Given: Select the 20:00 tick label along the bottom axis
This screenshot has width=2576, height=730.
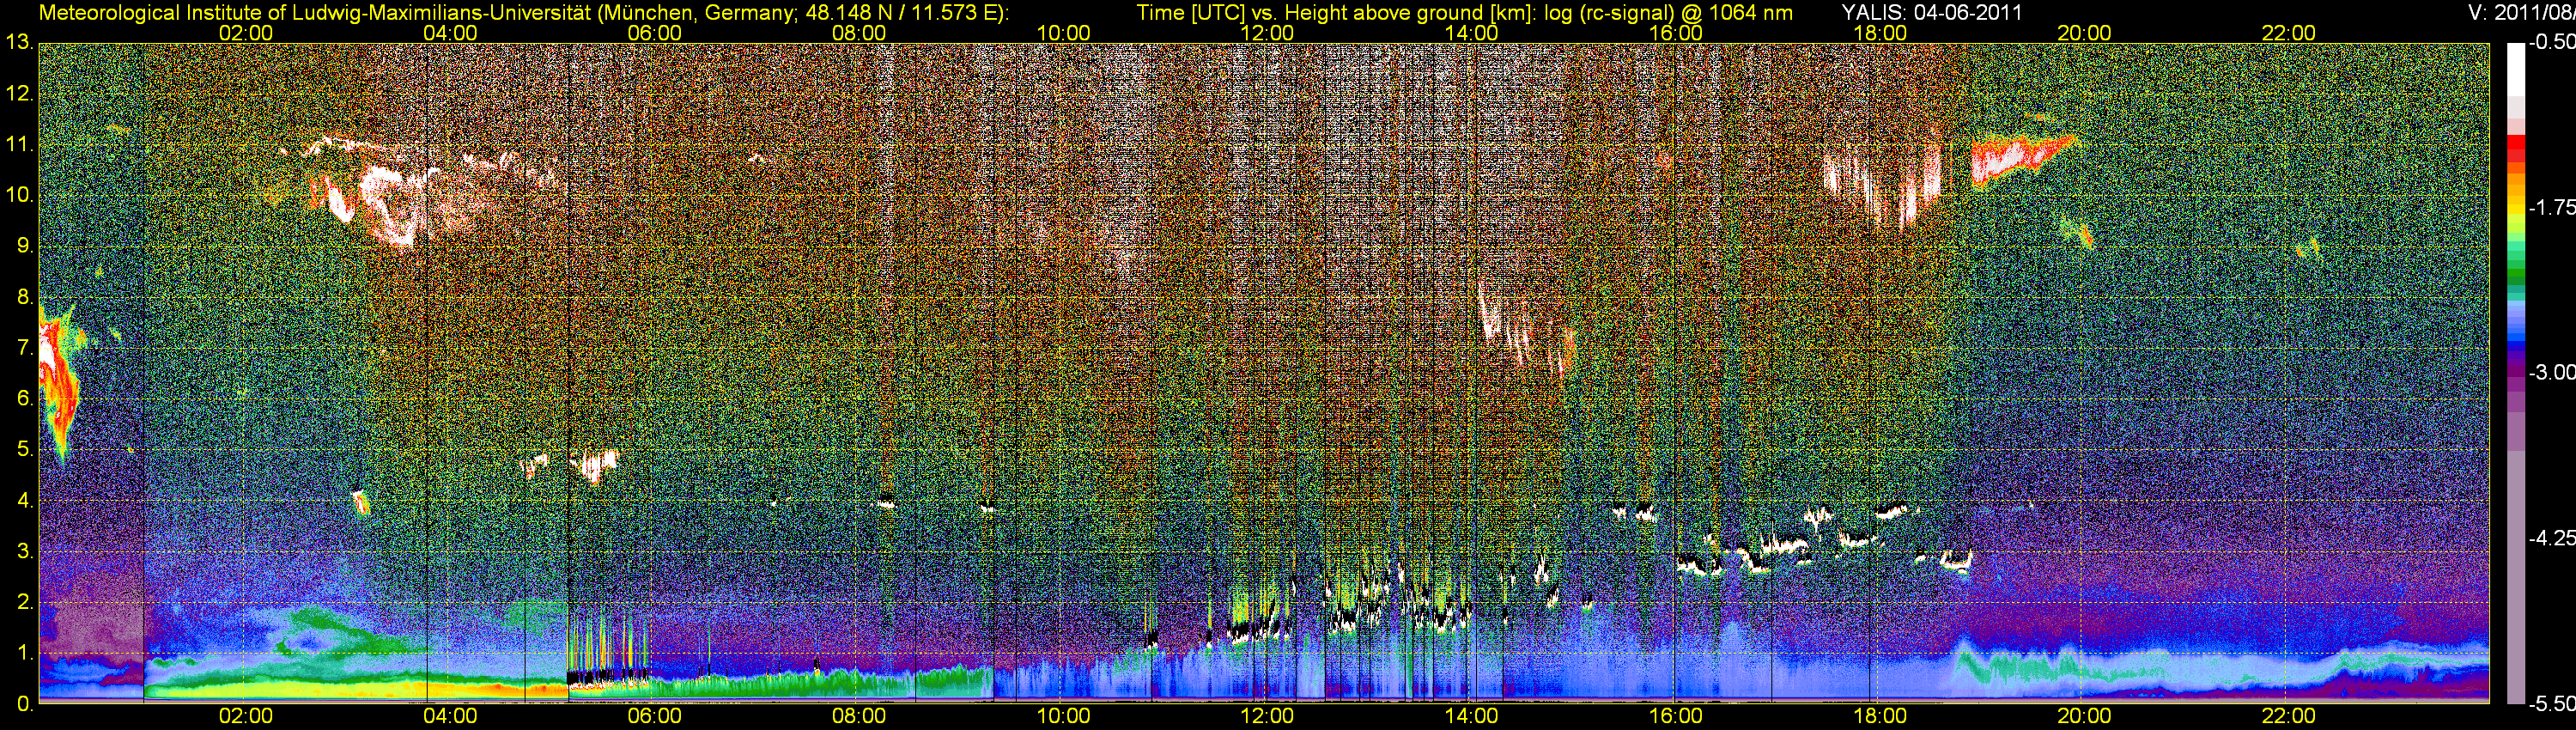Looking at the screenshot, I should [2084, 717].
